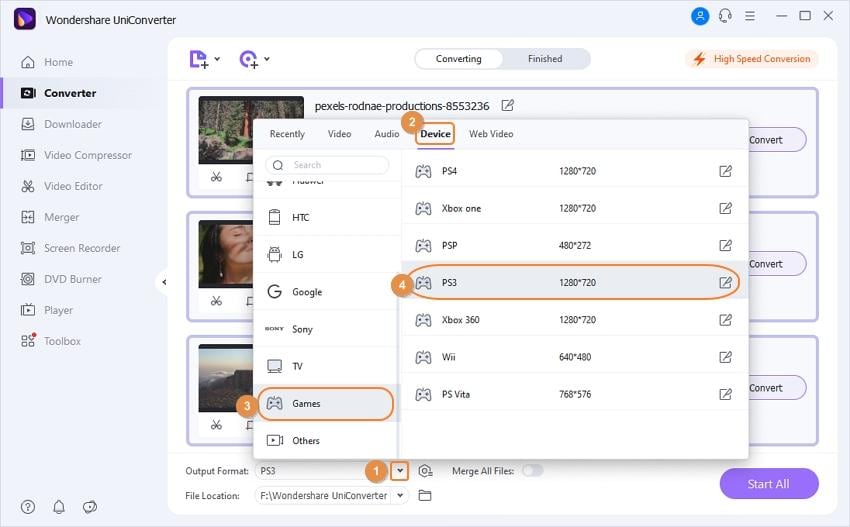Screen dimensions: 850x527
Task: Open output folder icon
Action: pos(425,495)
